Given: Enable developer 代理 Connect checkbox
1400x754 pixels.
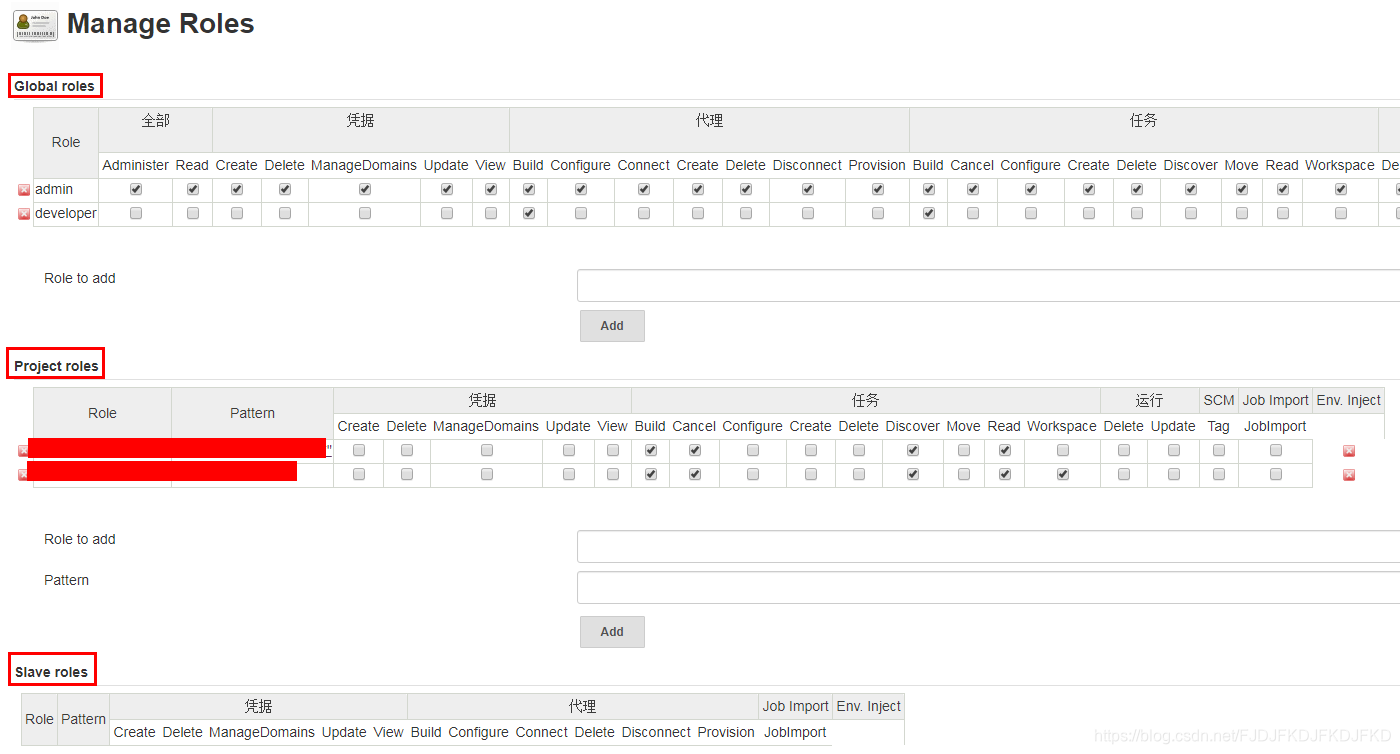Looking at the screenshot, I should (x=644, y=213).
